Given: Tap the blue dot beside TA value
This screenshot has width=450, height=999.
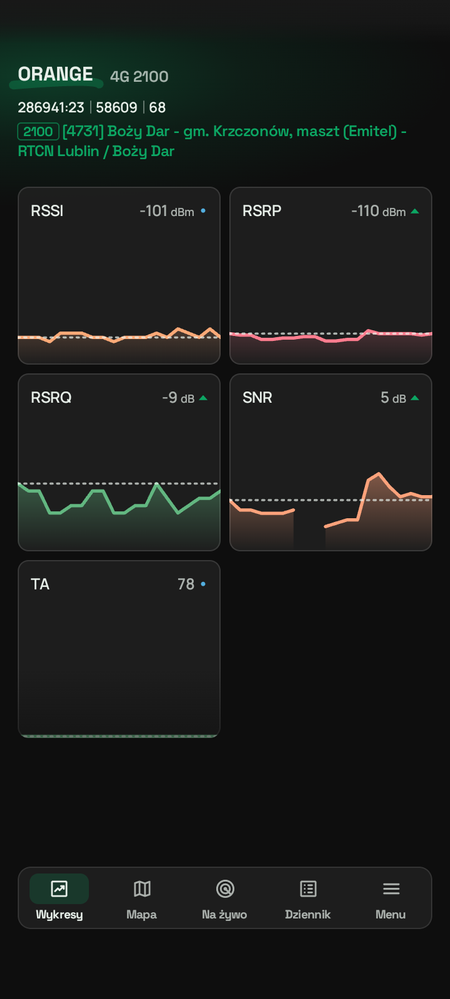Looking at the screenshot, I should pyautogui.click(x=203, y=584).
